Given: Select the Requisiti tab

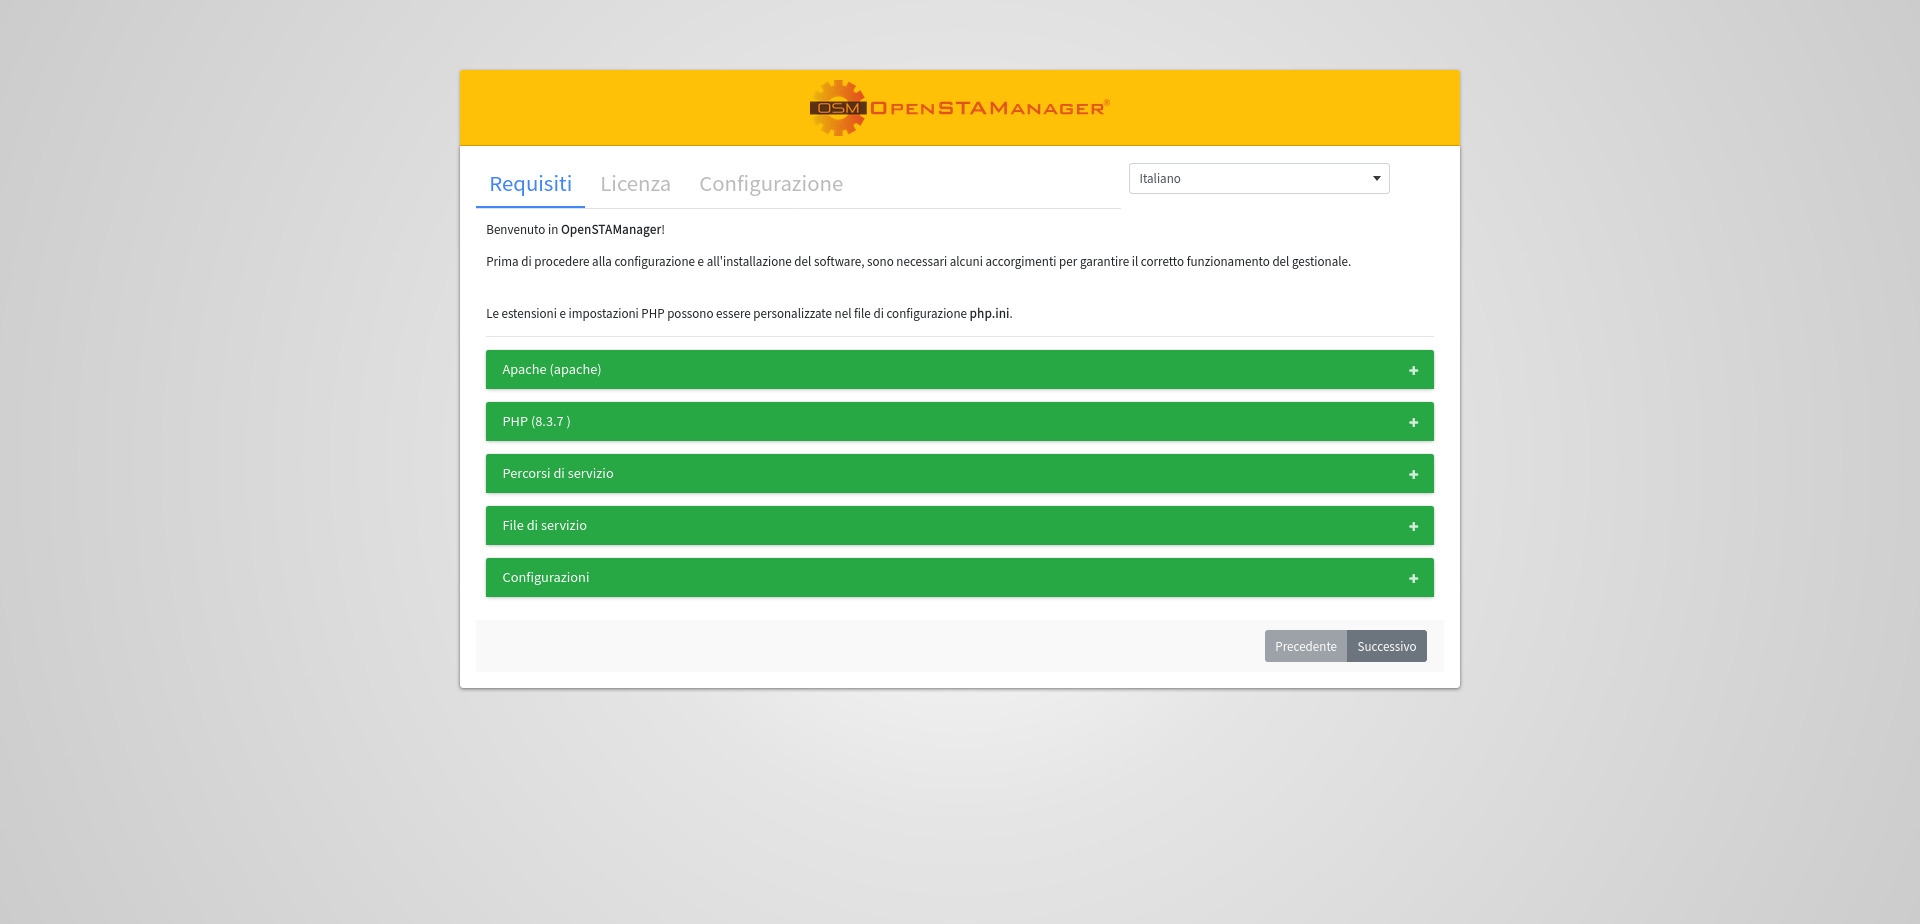Looking at the screenshot, I should tap(530, 184).
